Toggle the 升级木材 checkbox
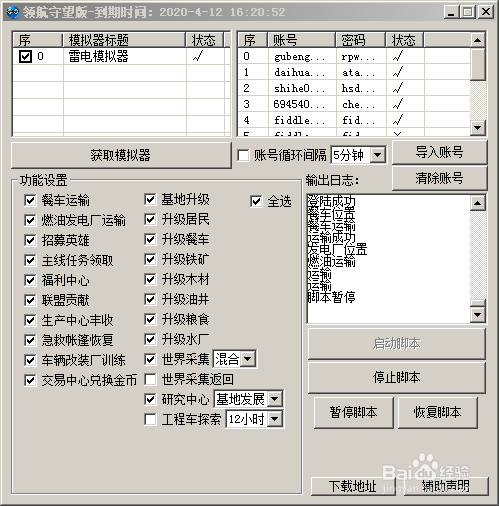 click(x=150, y=279)
